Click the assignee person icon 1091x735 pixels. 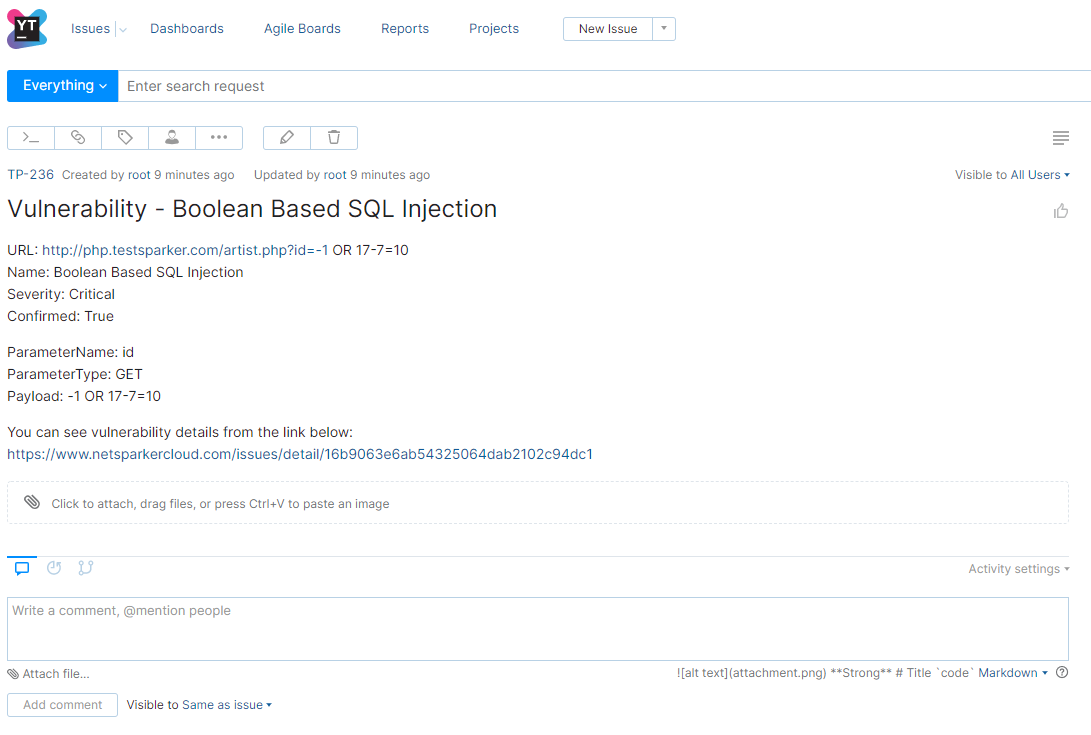[x=171, y=137]
